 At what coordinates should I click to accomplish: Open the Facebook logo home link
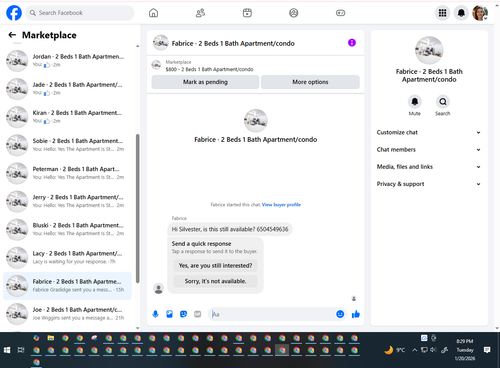[x=14, y=13]
